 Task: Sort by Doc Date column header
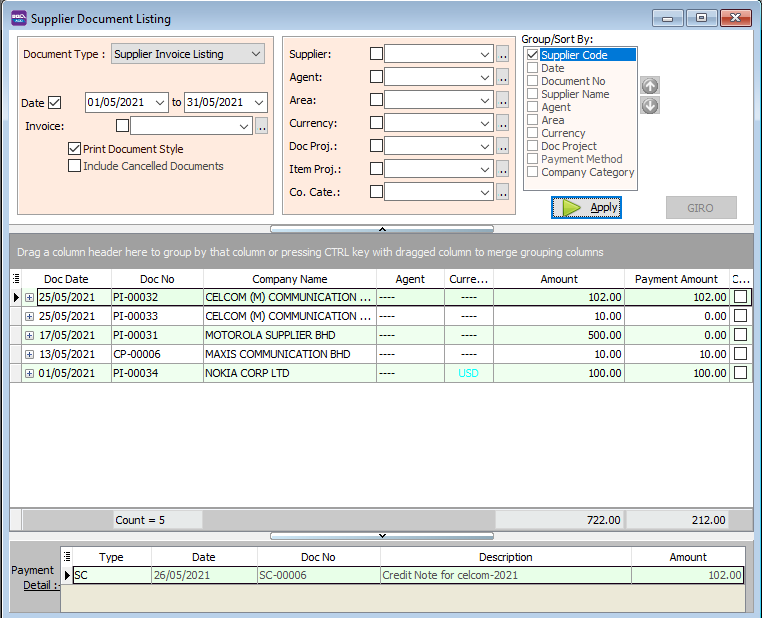(x=66, y=279)
